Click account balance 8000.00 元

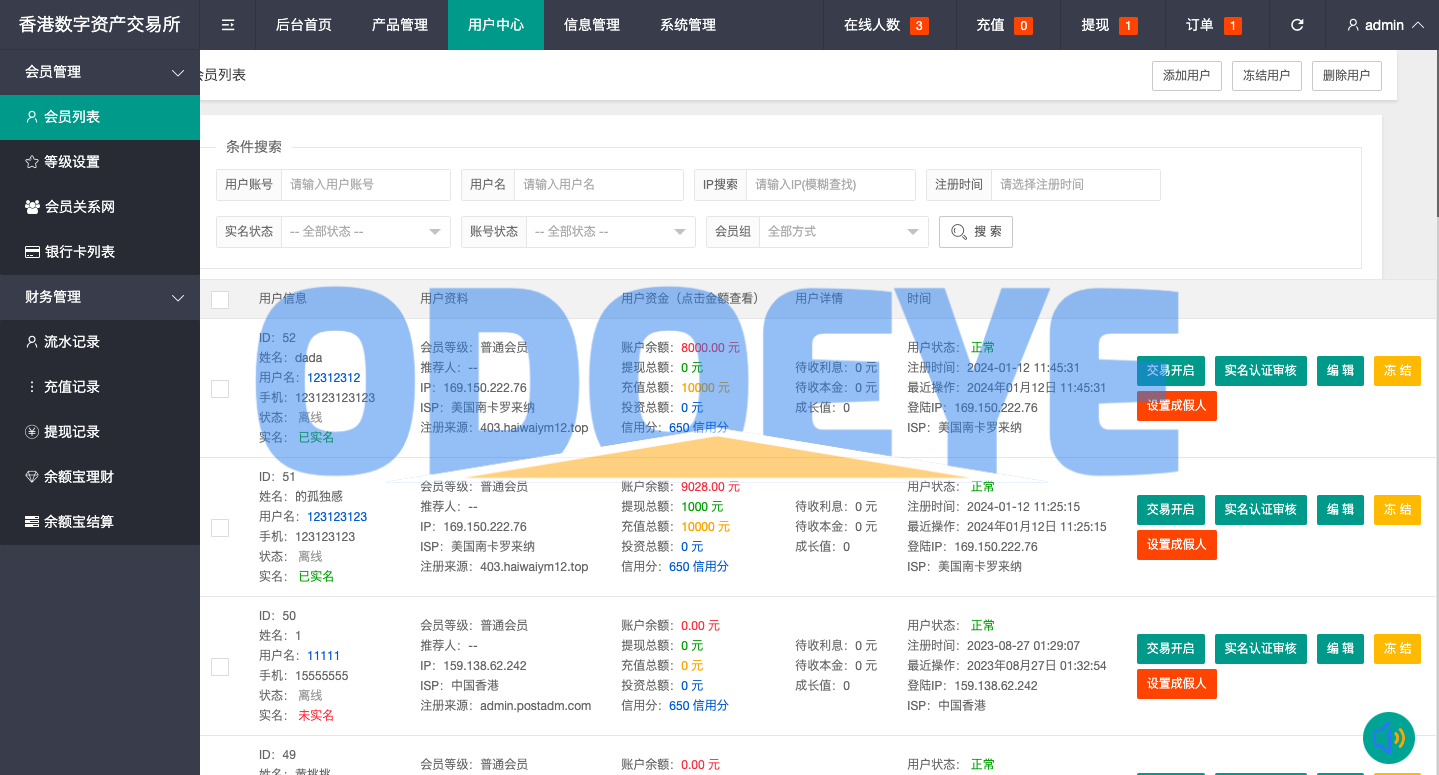click(x=710, y=348)
